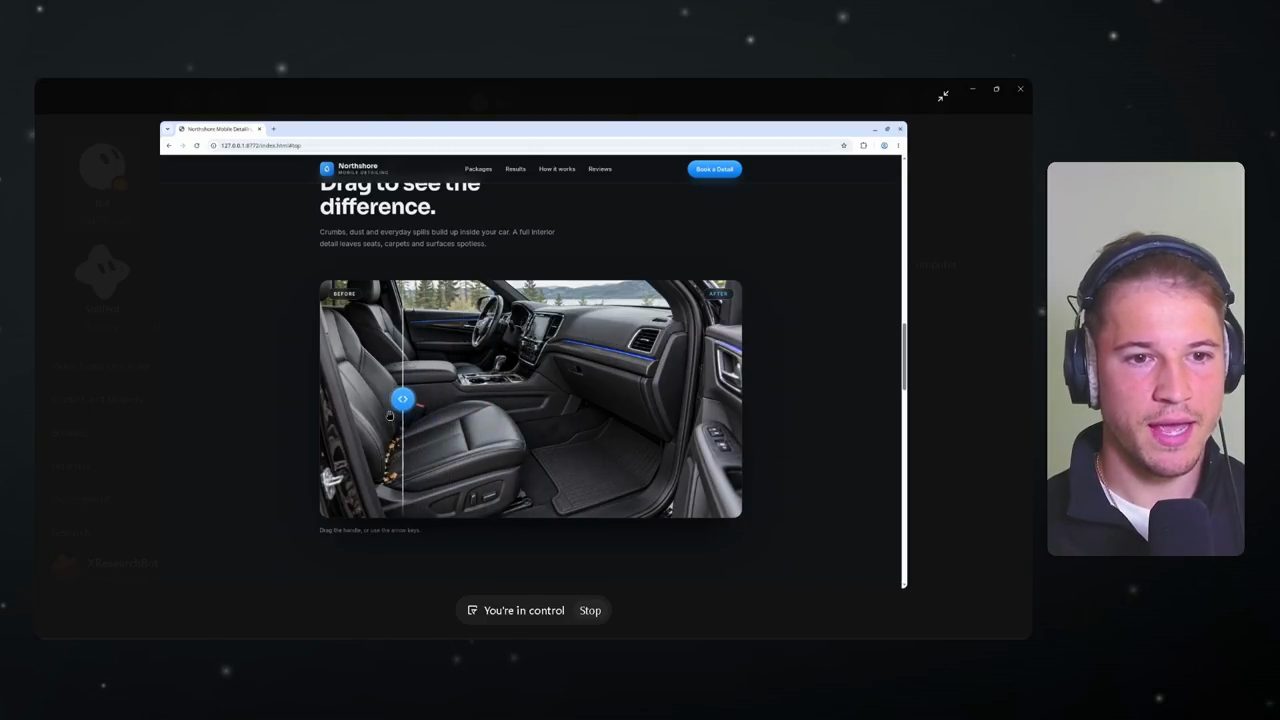This screenshot has height=720, width=1280.
Task: Go to the Results nav section
Action: point(515,169)
